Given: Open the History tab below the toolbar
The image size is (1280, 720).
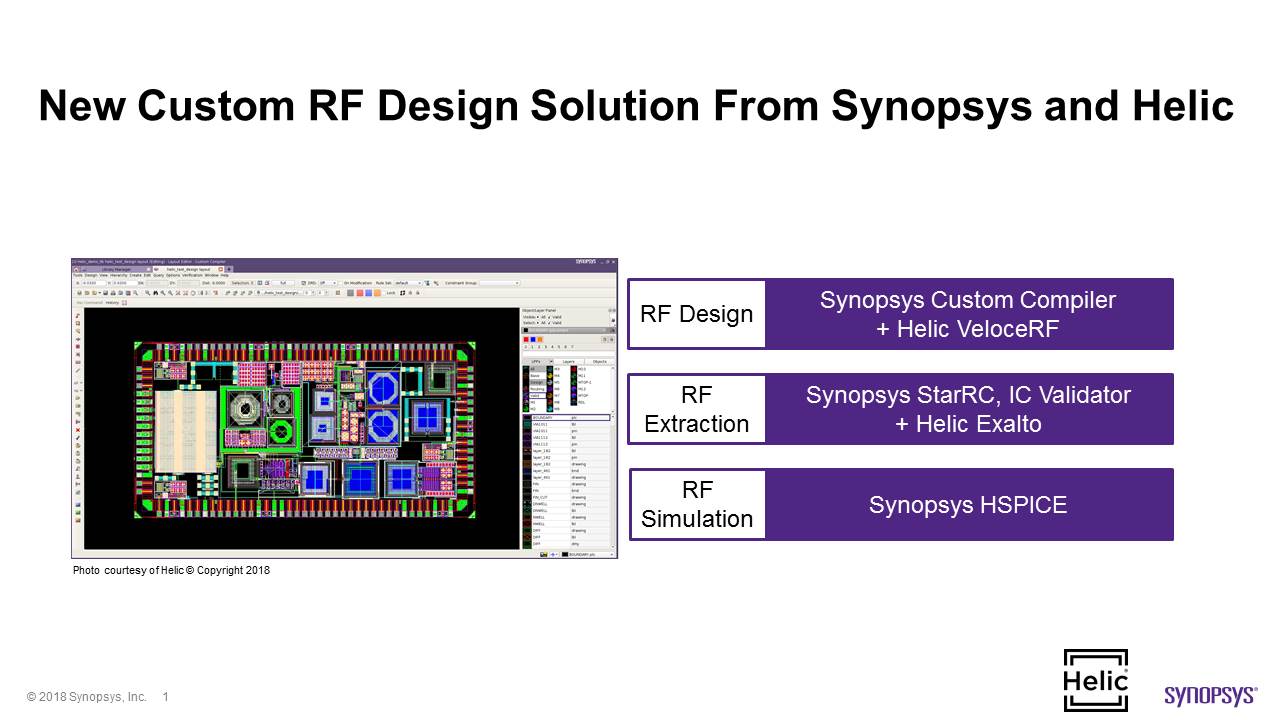Looking at the screenshot, I should pyautogui.click(x=112, y=303).
